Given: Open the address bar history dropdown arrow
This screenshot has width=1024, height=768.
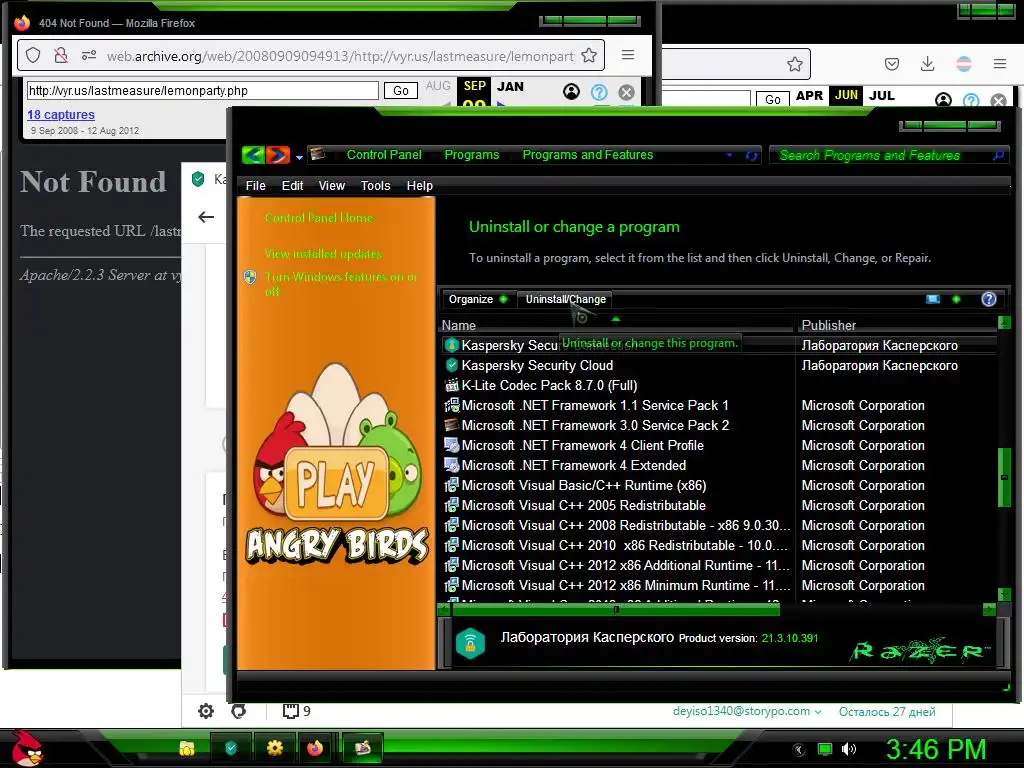Looking at the screenshot, I should pos(729,155).
